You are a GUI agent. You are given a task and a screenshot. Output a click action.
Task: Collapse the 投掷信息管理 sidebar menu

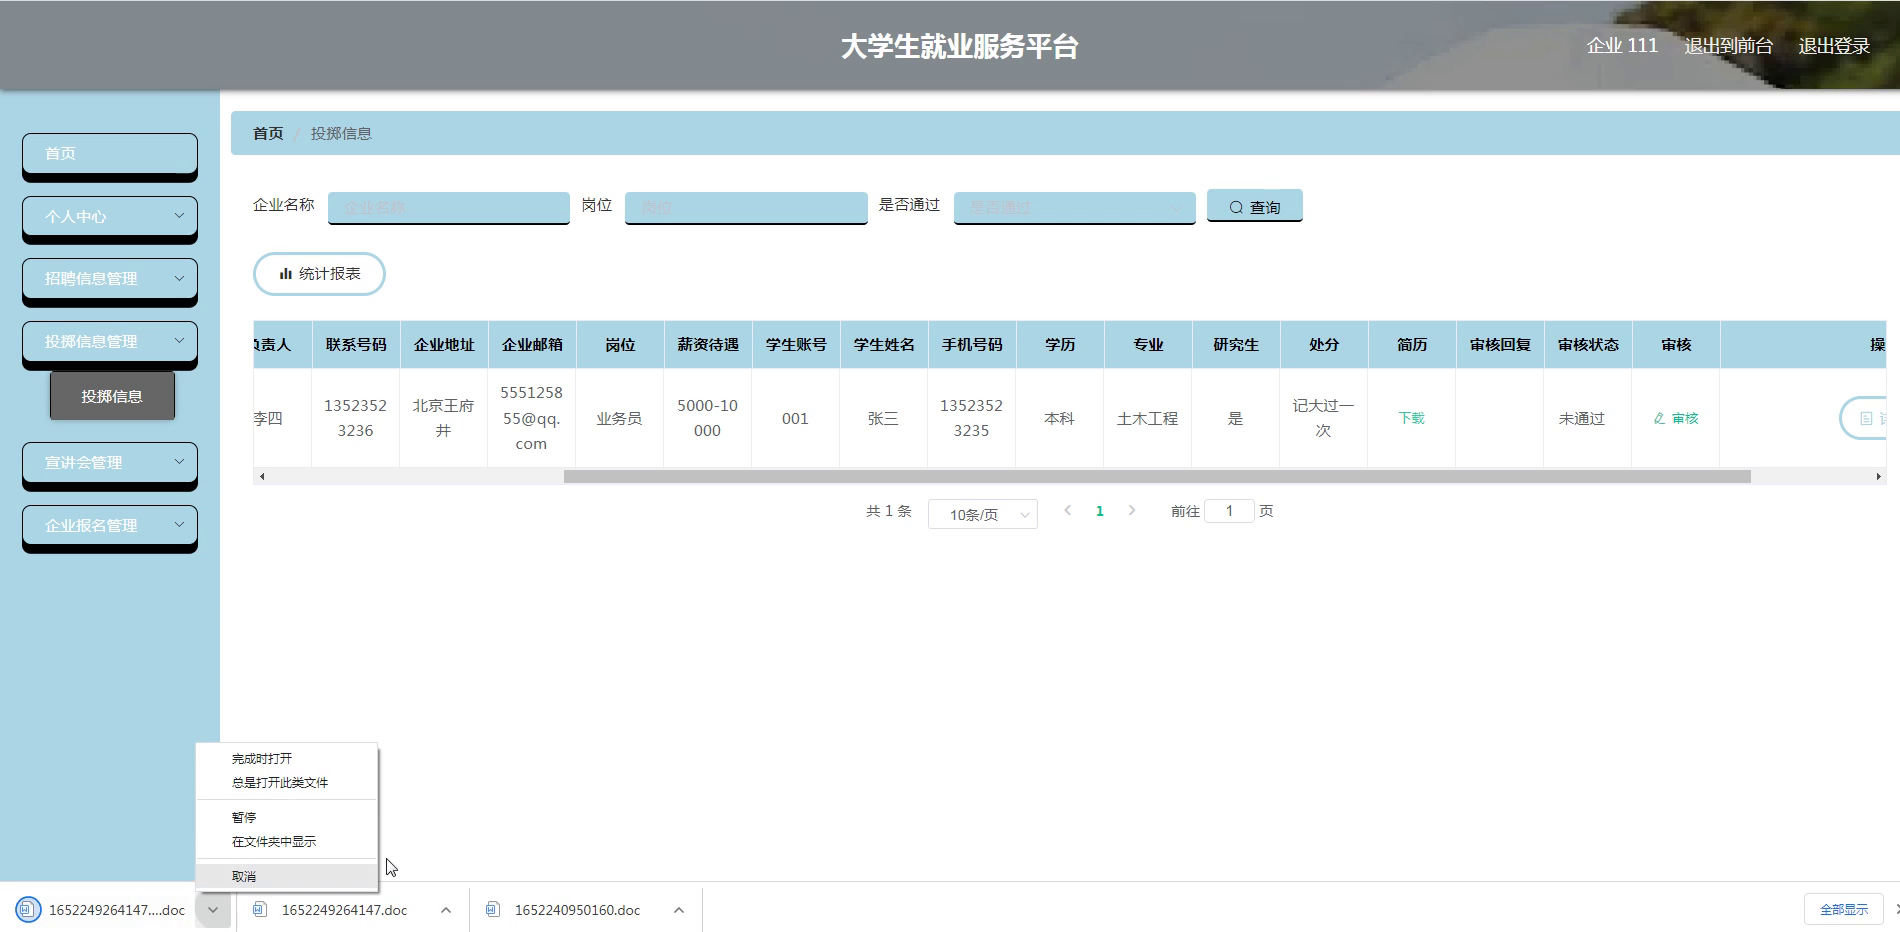tap(110, 341)
